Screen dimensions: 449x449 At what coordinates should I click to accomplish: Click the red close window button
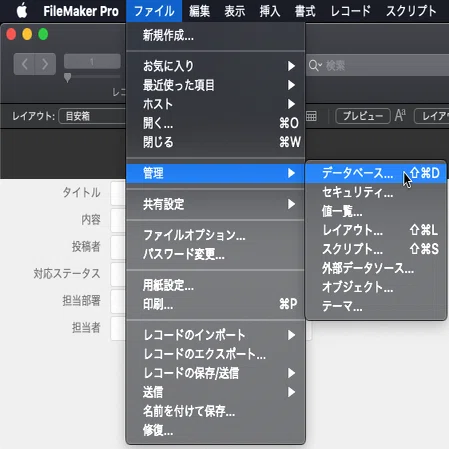click(11, 34)
